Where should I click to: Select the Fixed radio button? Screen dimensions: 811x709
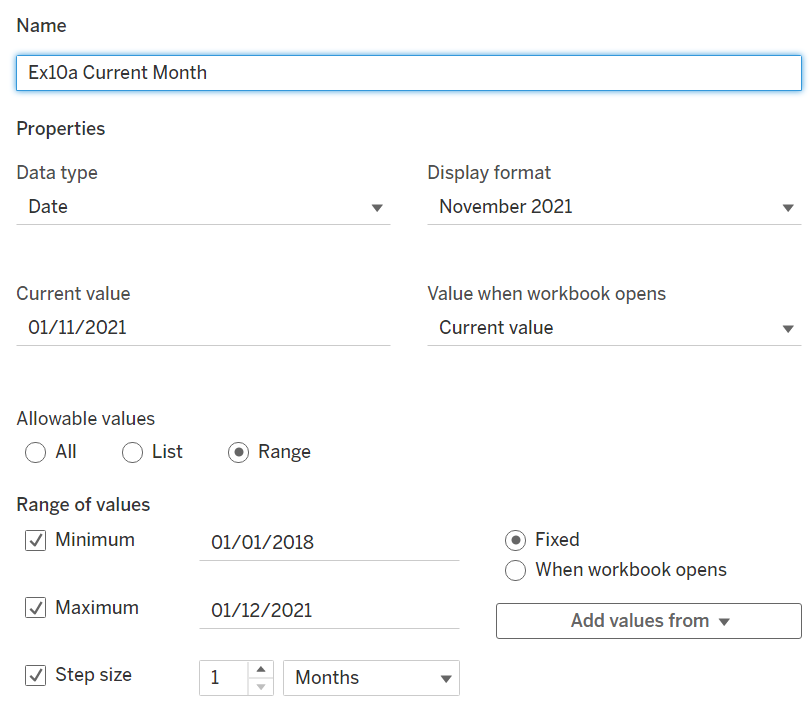tap(516, 540)
